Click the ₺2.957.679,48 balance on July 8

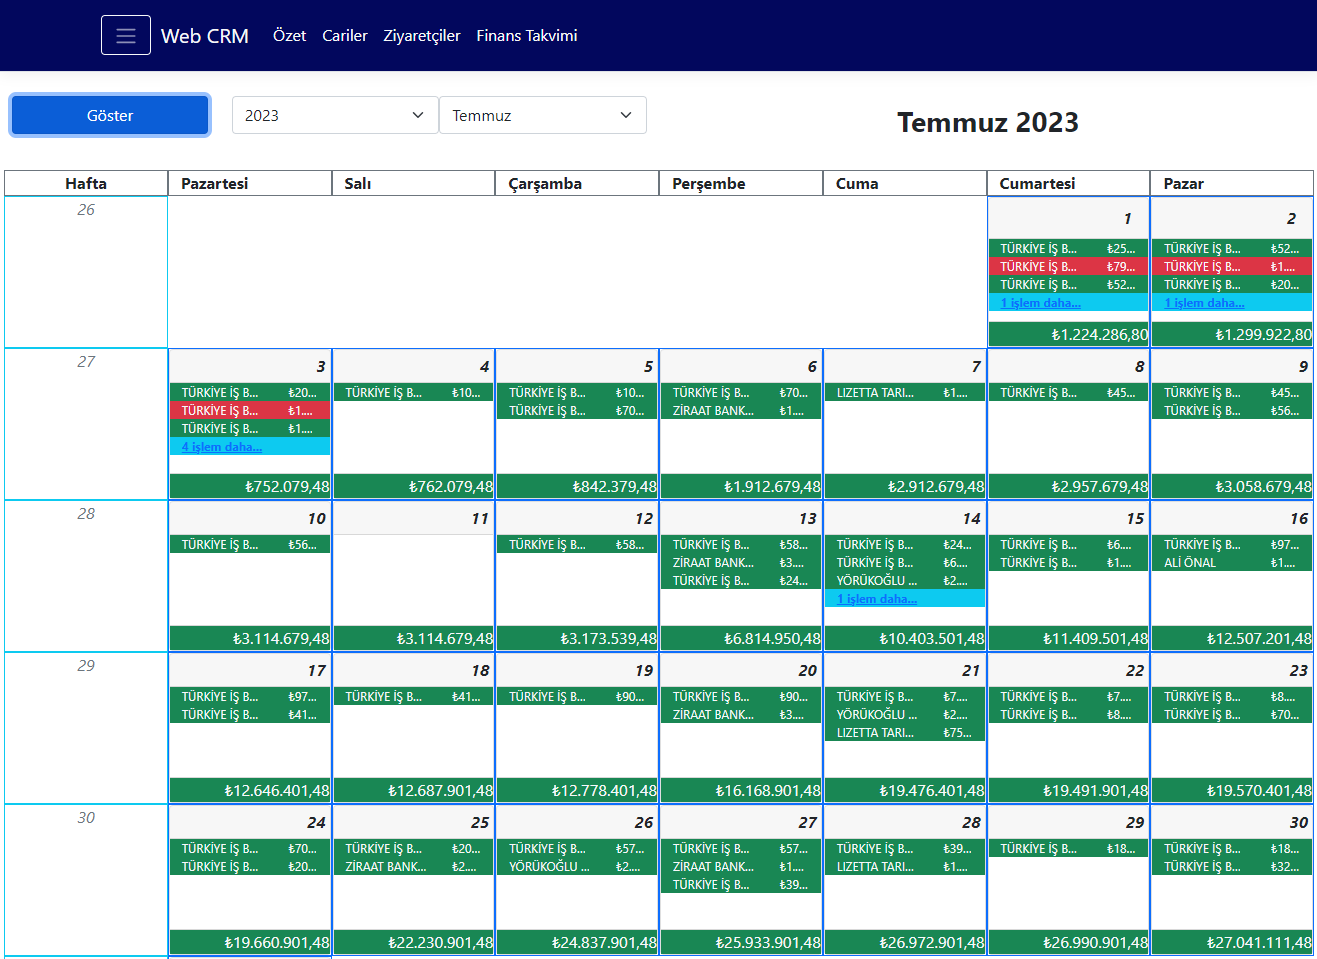1068,486
